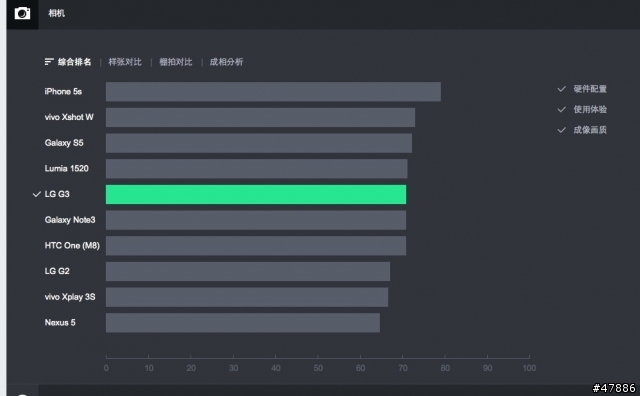Click the green LG G3 bar
The height and width of the screenshot is (396, 640).
(x=256, y=194)
